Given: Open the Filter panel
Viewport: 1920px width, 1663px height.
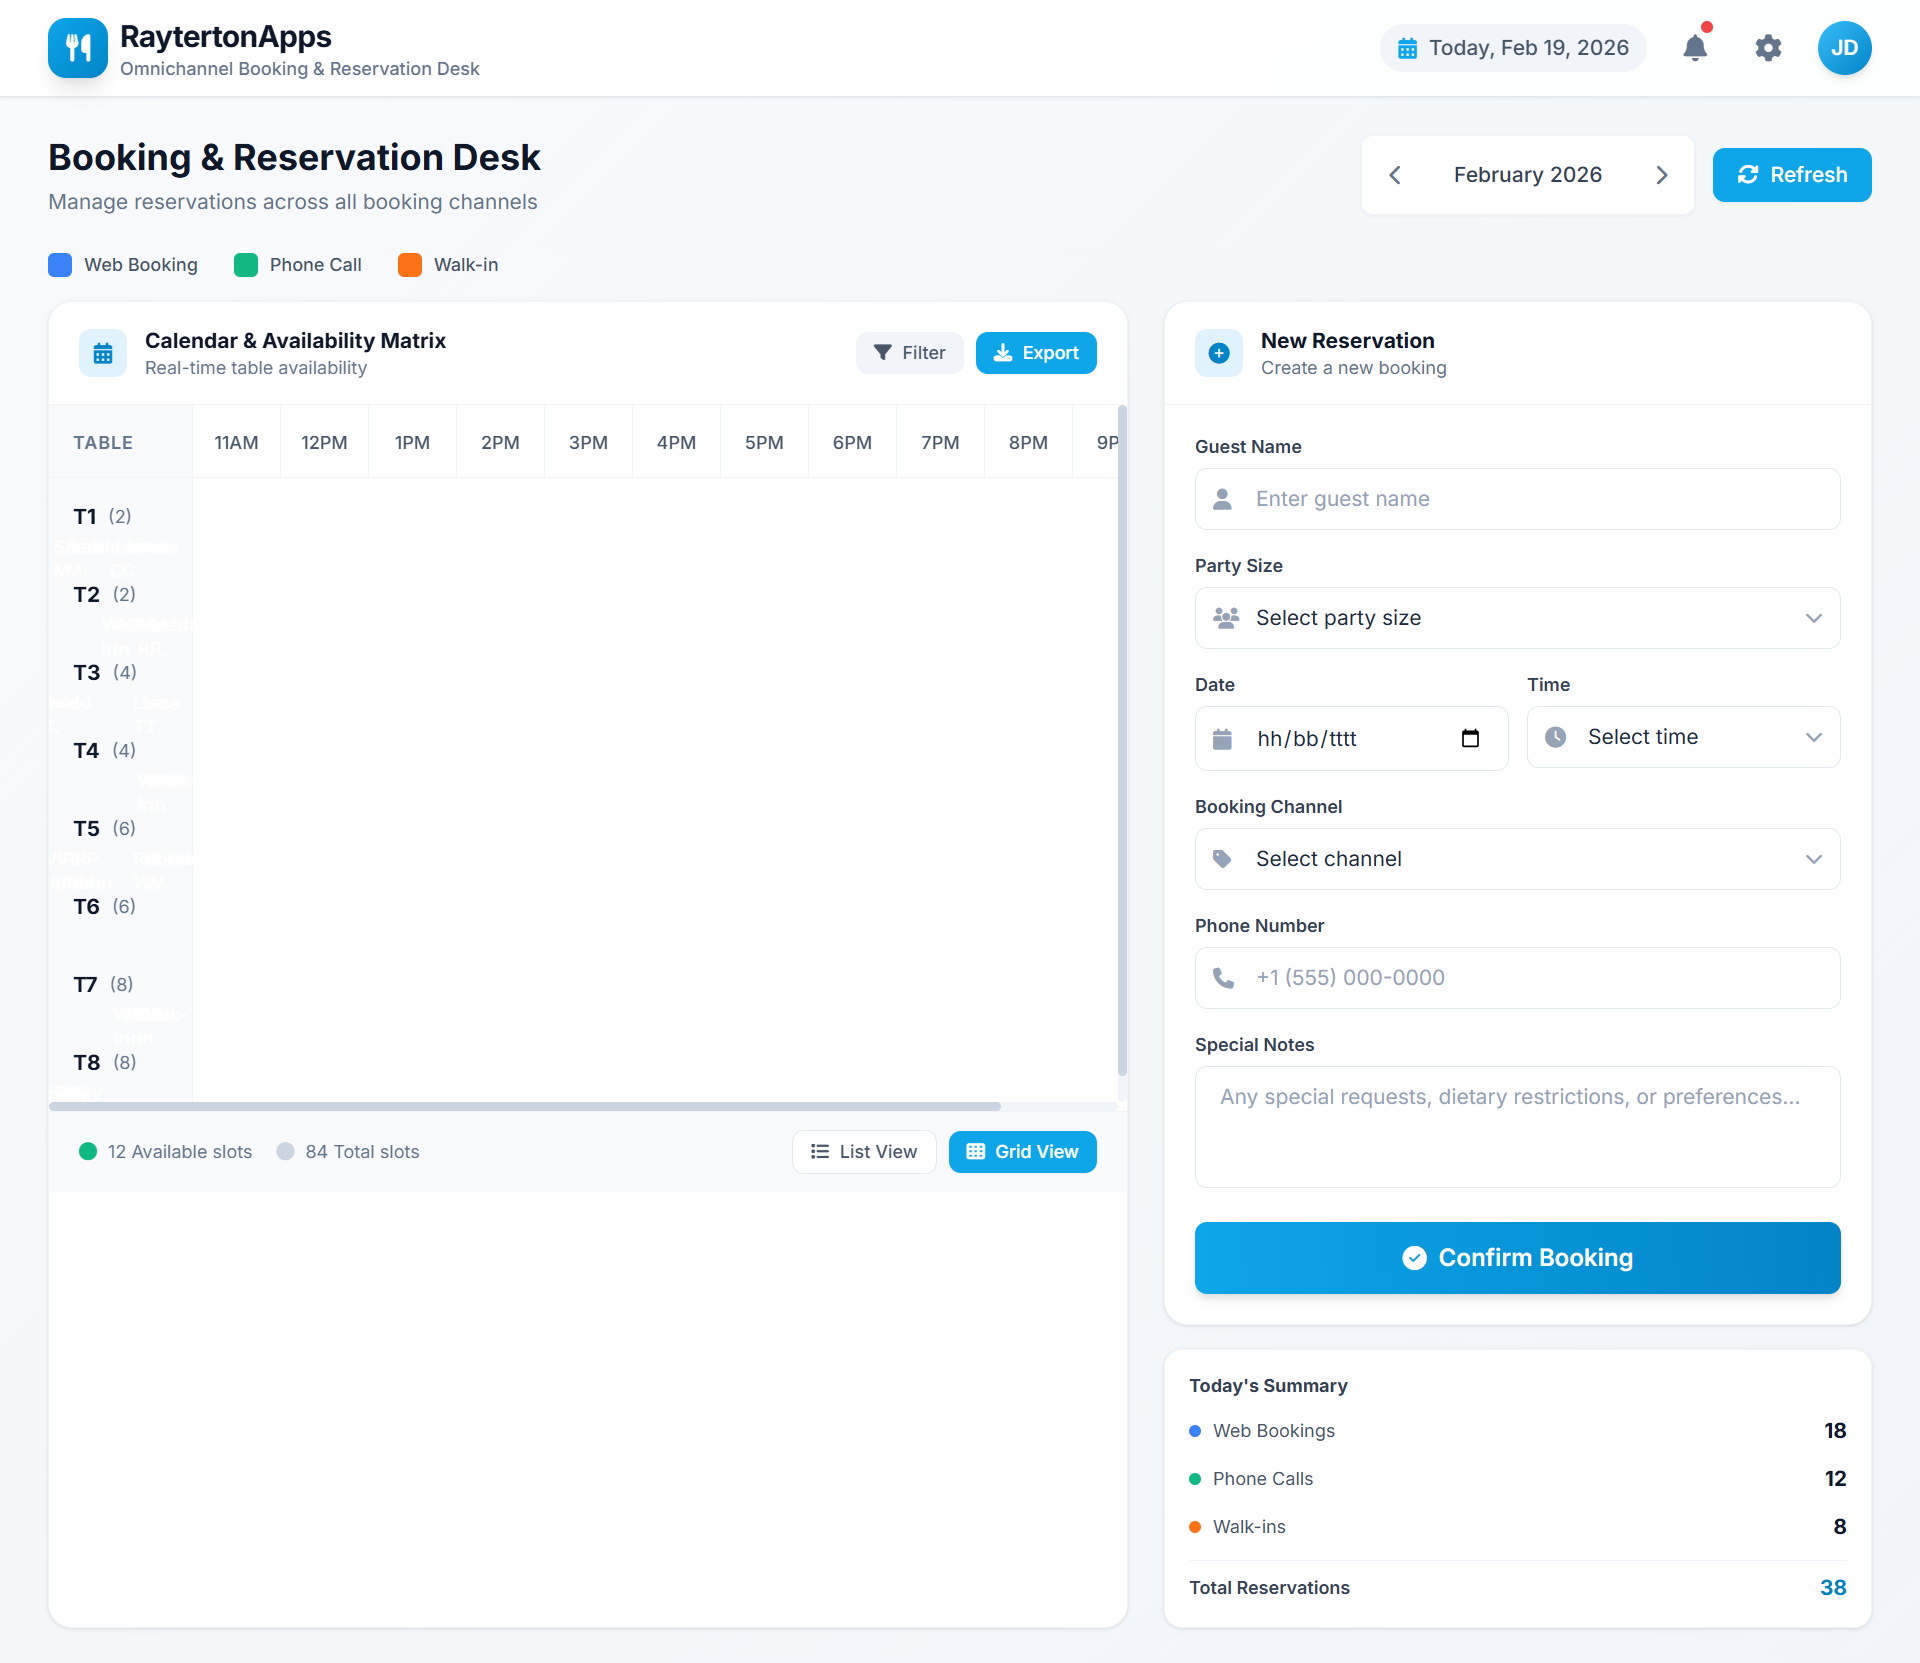Looking at the screenshot, I should pos(909,352).
